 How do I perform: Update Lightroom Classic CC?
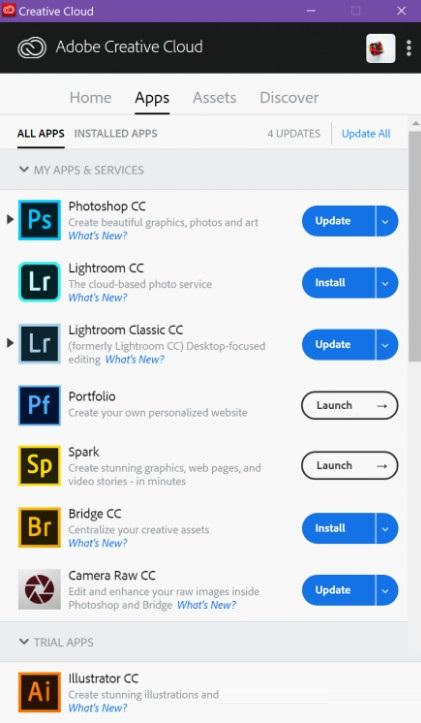[338, 344]
